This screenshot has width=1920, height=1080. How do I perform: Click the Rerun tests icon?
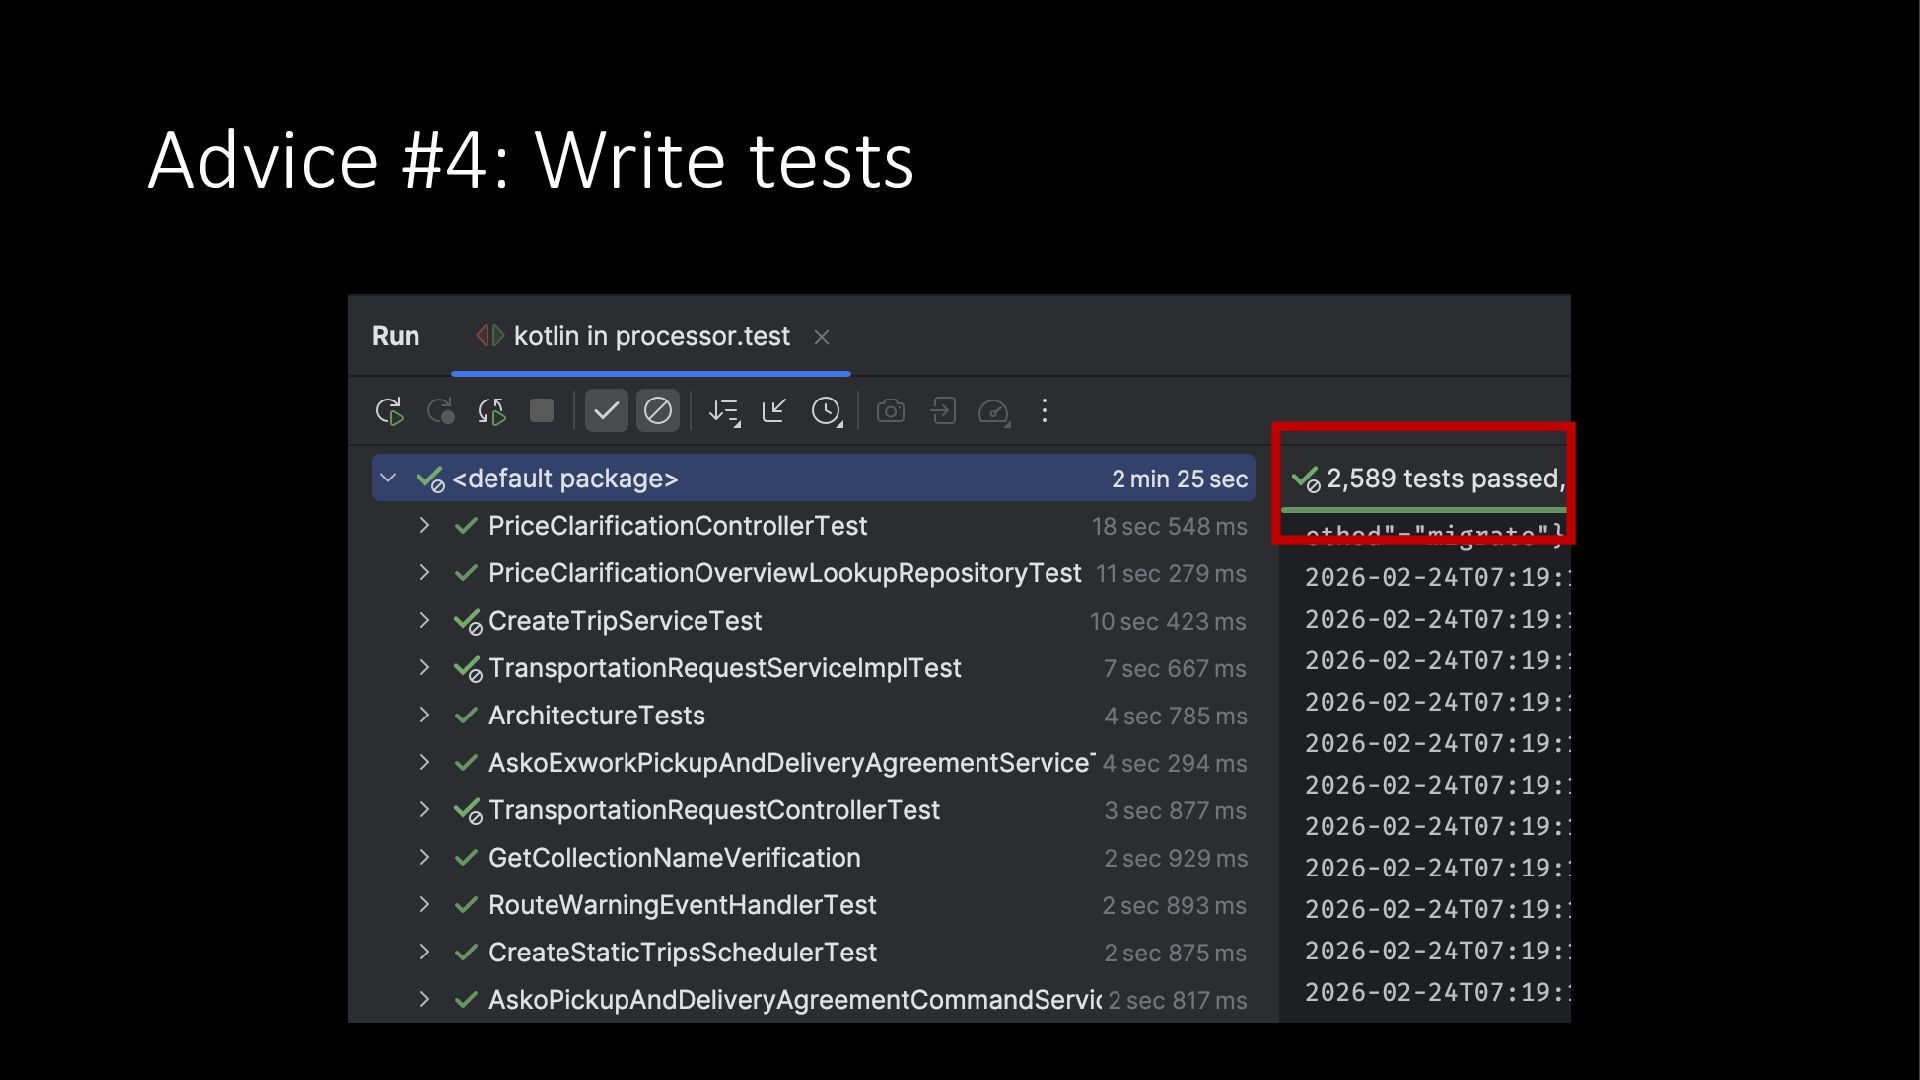389,411
